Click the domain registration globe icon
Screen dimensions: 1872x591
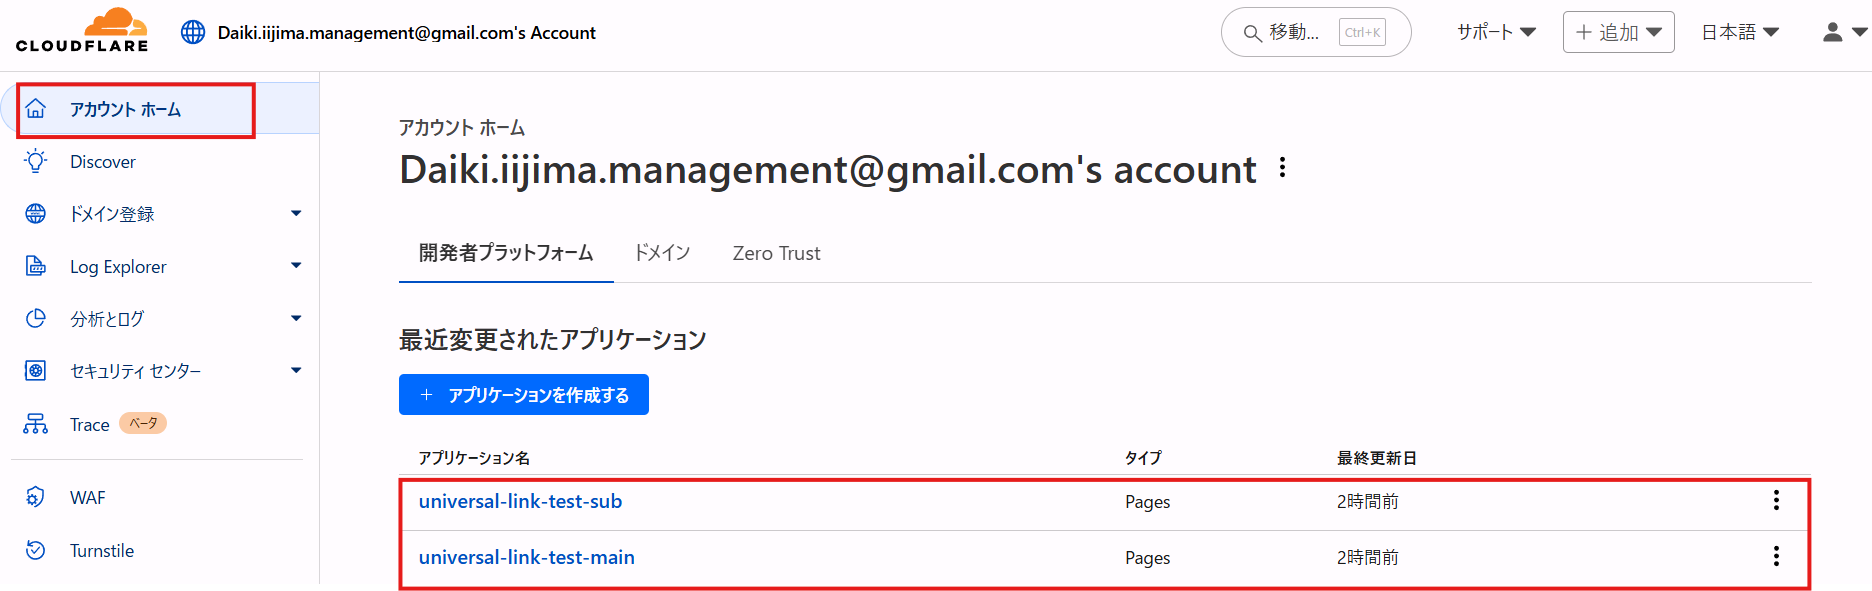[x=36, y=213]
